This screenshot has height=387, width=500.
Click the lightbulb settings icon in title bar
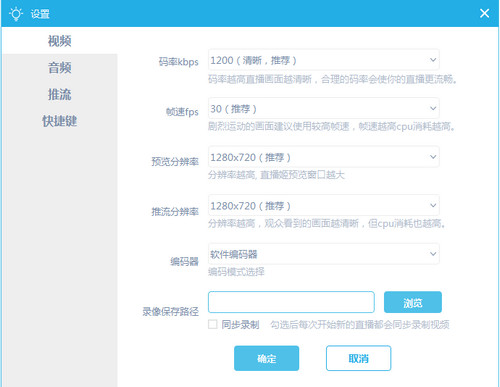point(16,14)
